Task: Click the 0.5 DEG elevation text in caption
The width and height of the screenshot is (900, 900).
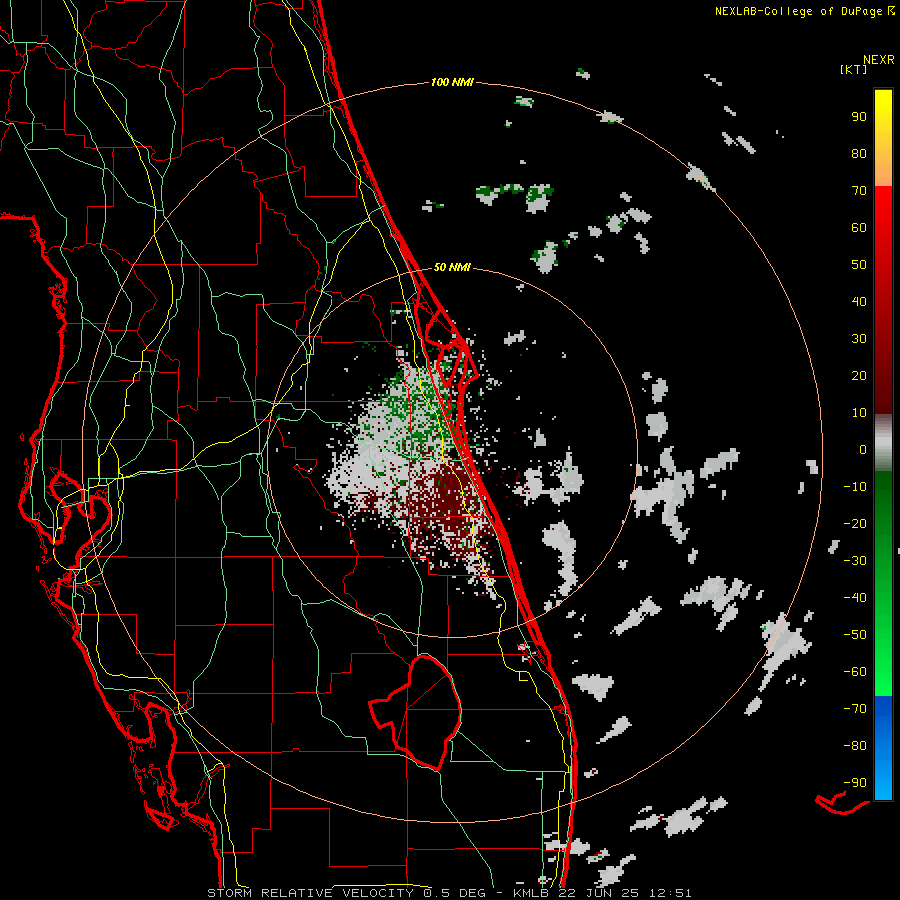Action: pos(455,893)
